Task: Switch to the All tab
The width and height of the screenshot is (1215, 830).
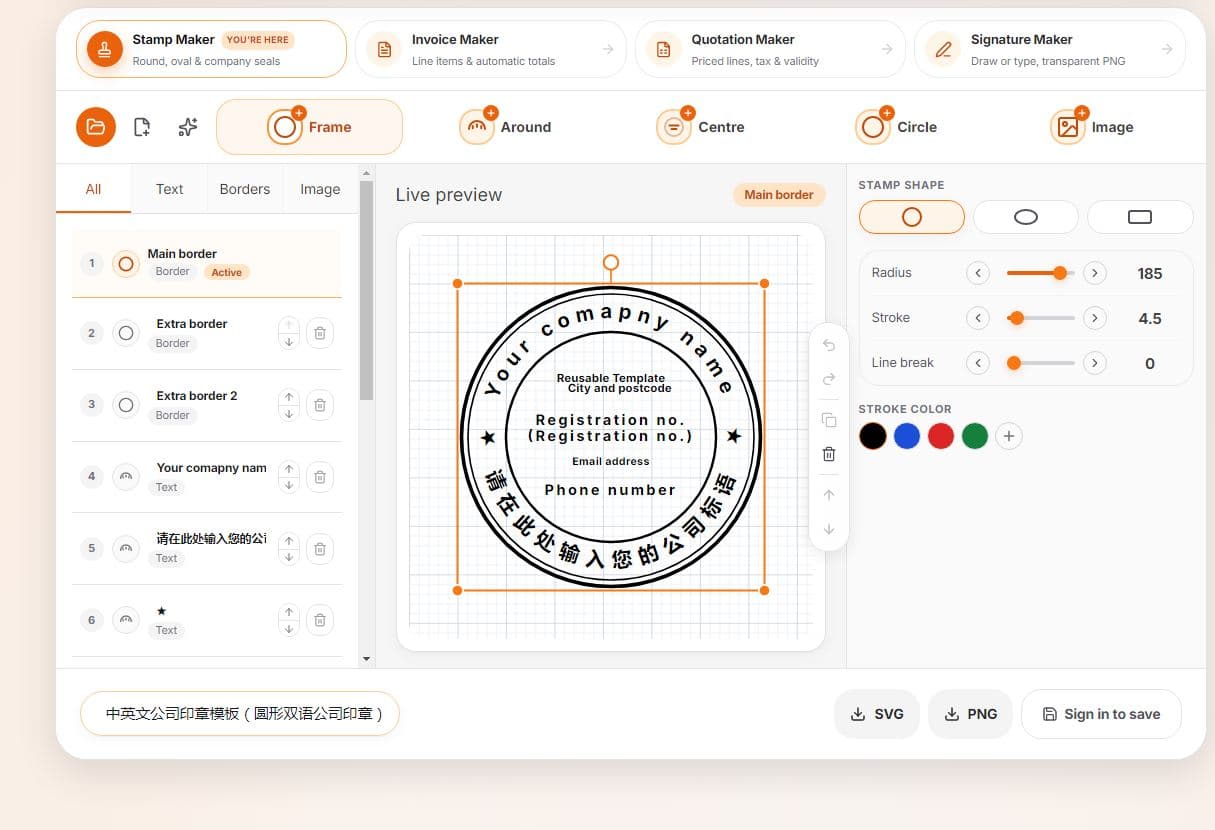Action: [x=93, y=189]
